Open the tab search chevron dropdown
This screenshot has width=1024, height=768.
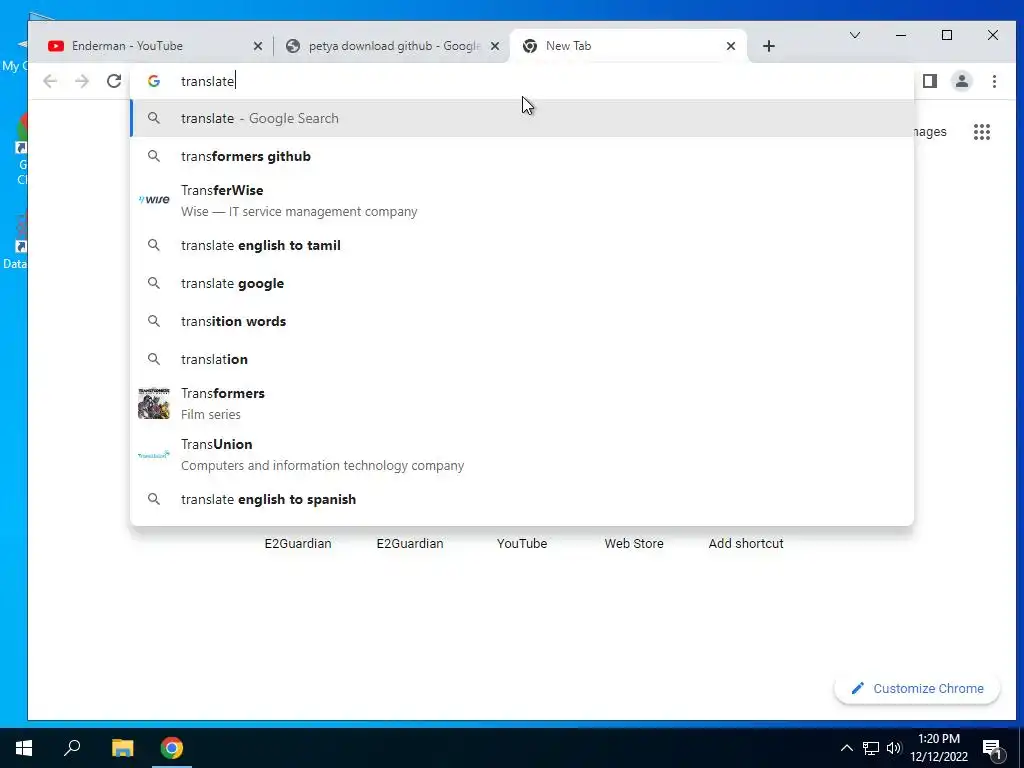(x=855, y=35)
